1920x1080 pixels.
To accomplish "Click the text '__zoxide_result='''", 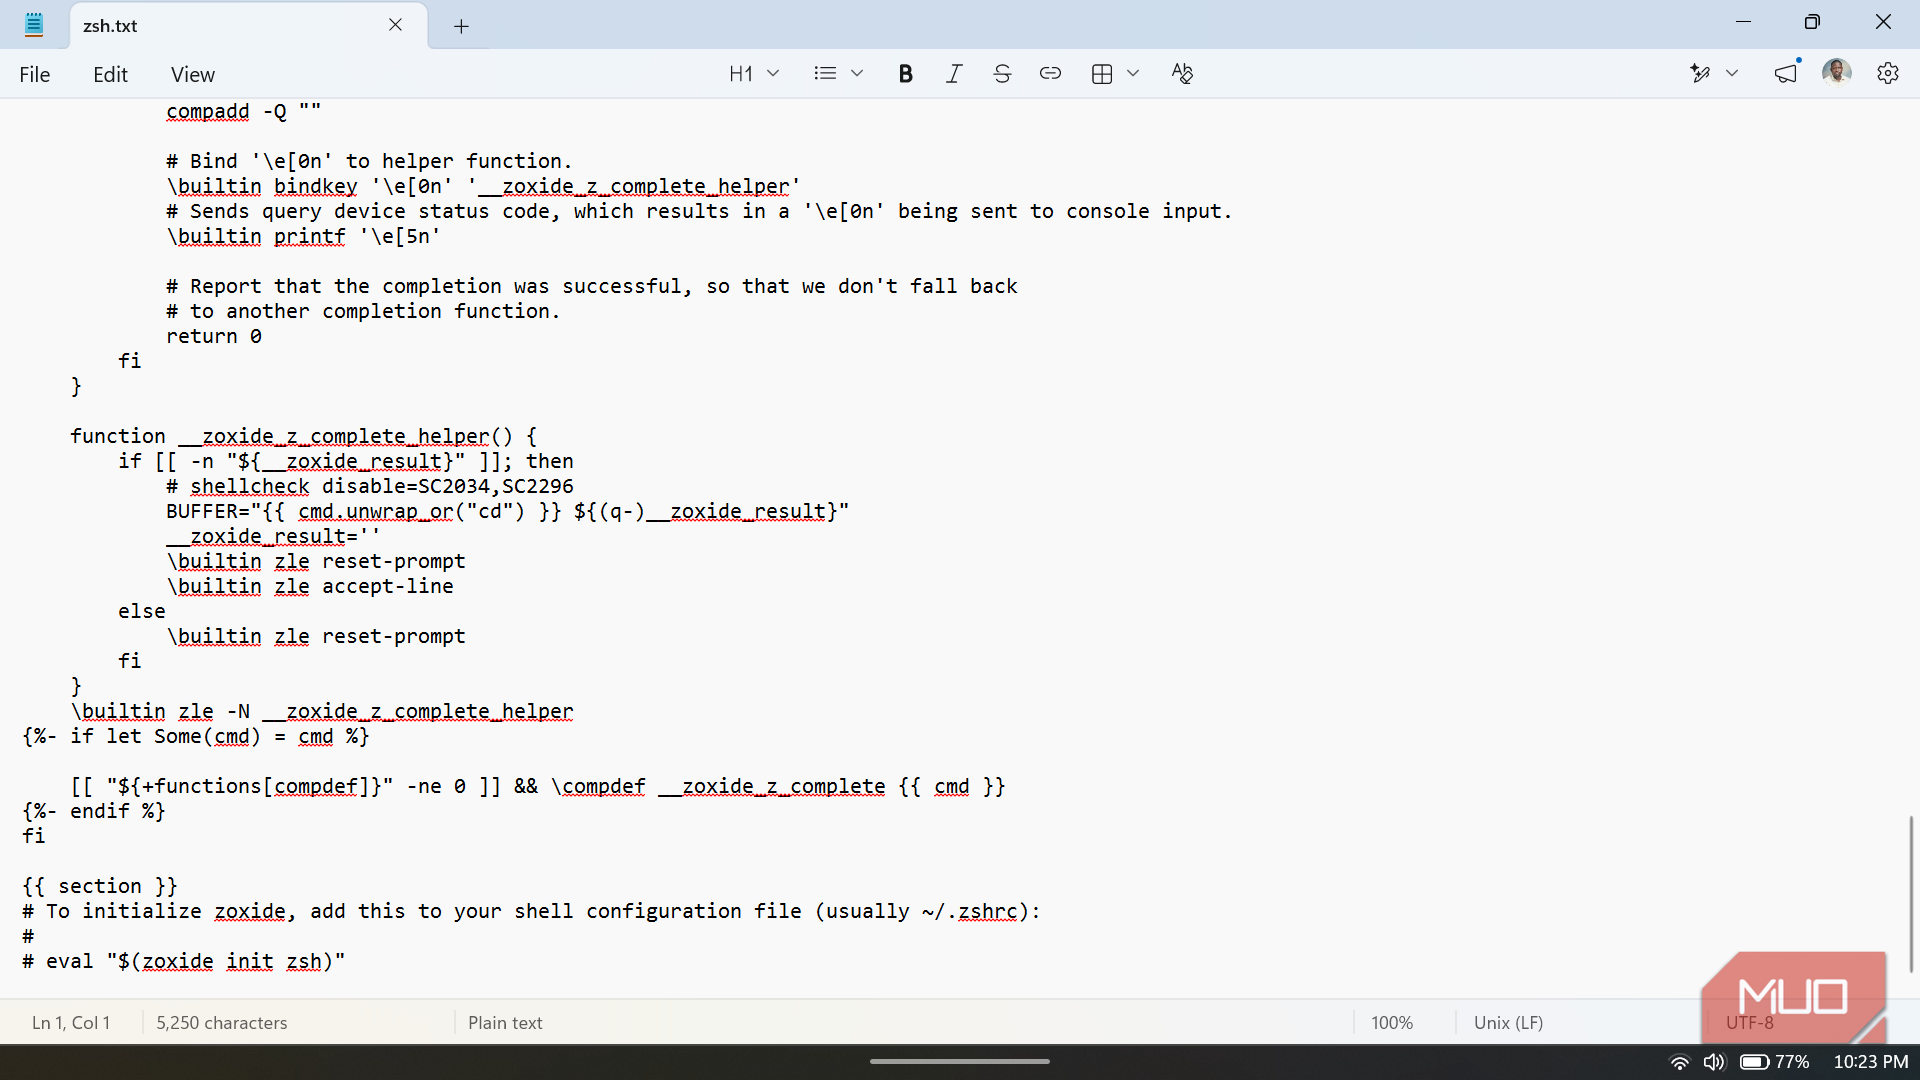I will click(273, 536).
